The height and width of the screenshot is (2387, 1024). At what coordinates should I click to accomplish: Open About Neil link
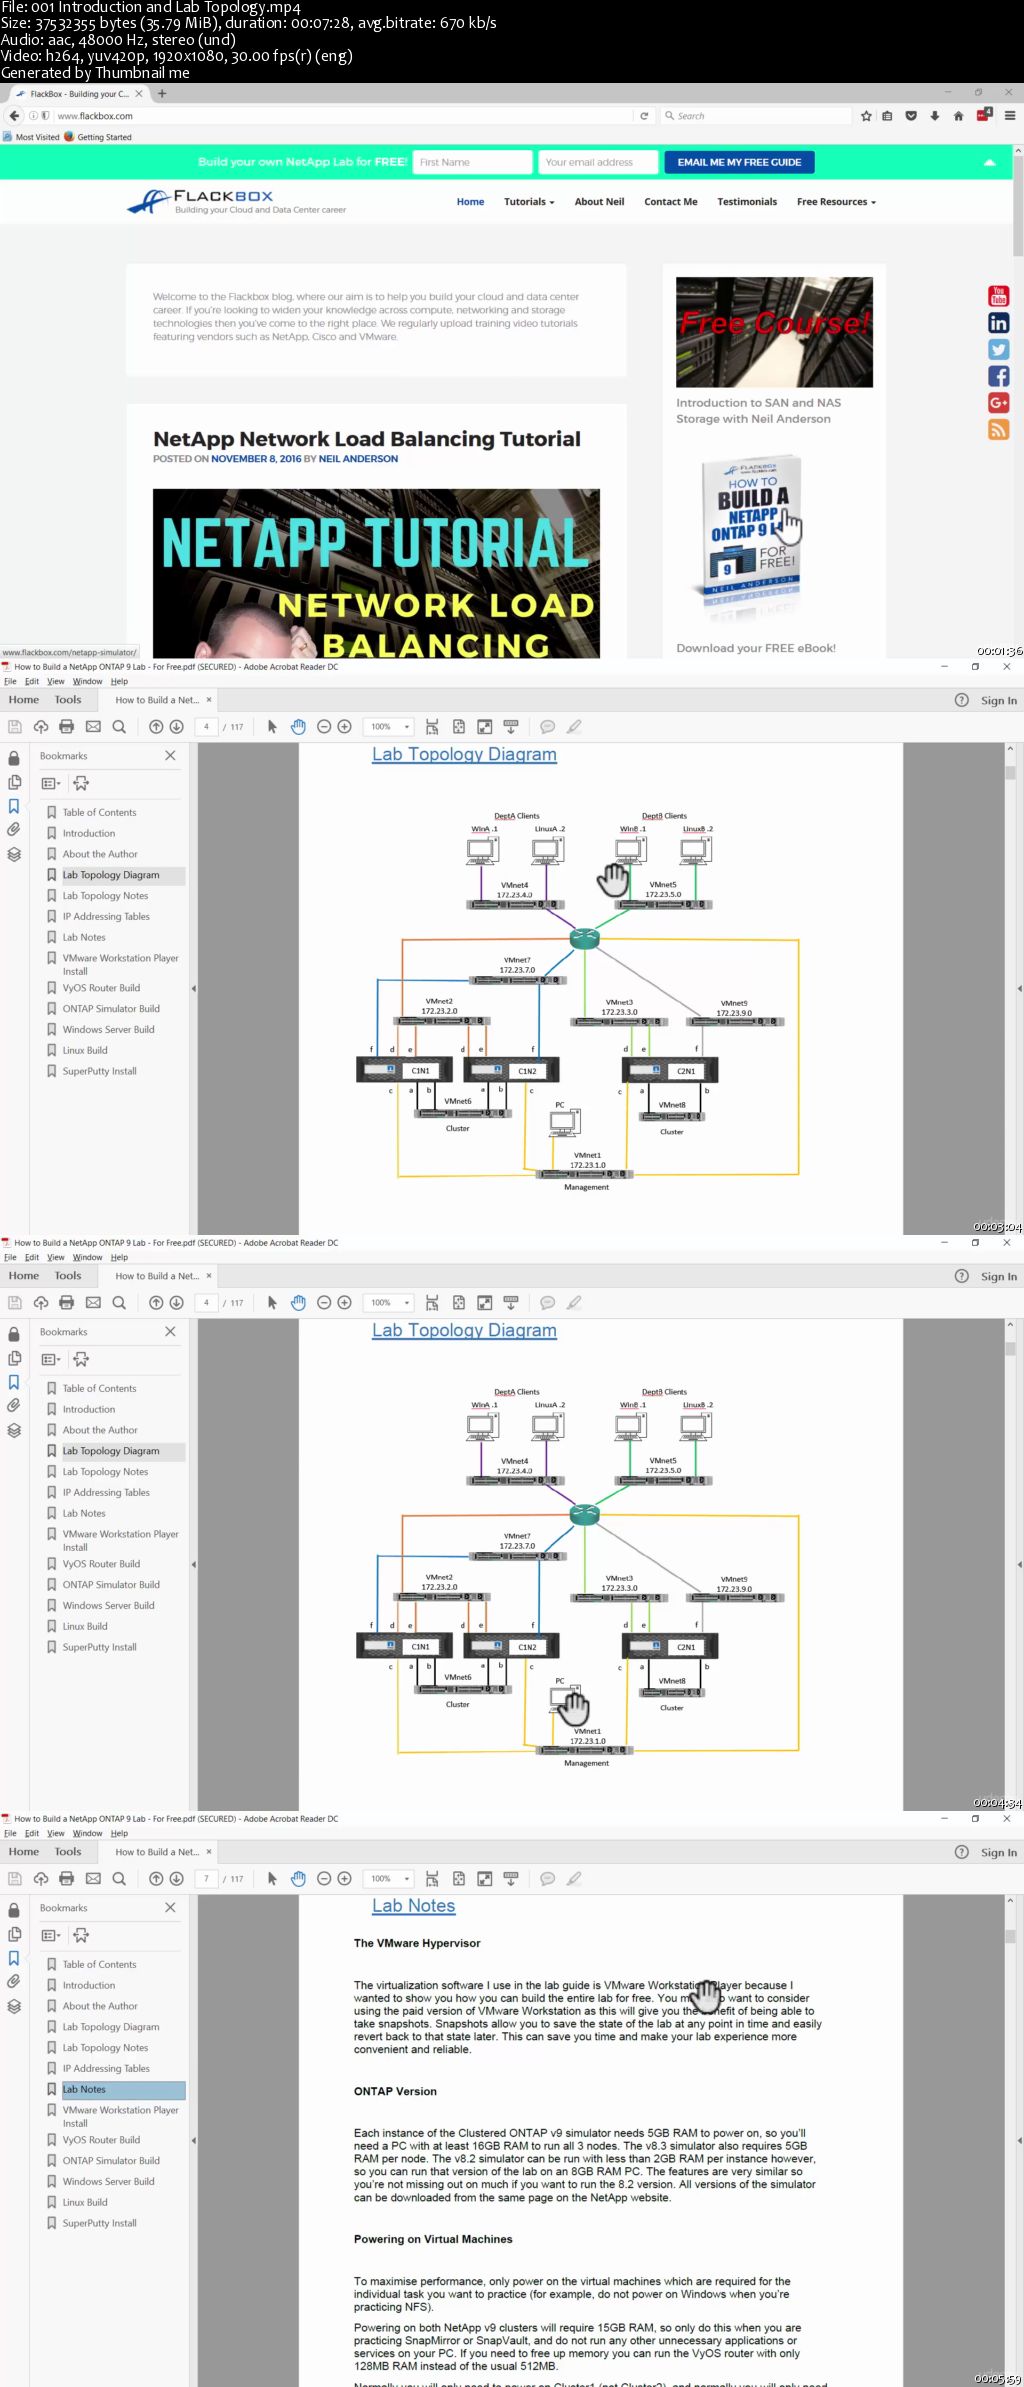pyautogui.click(x=599, y=202)
